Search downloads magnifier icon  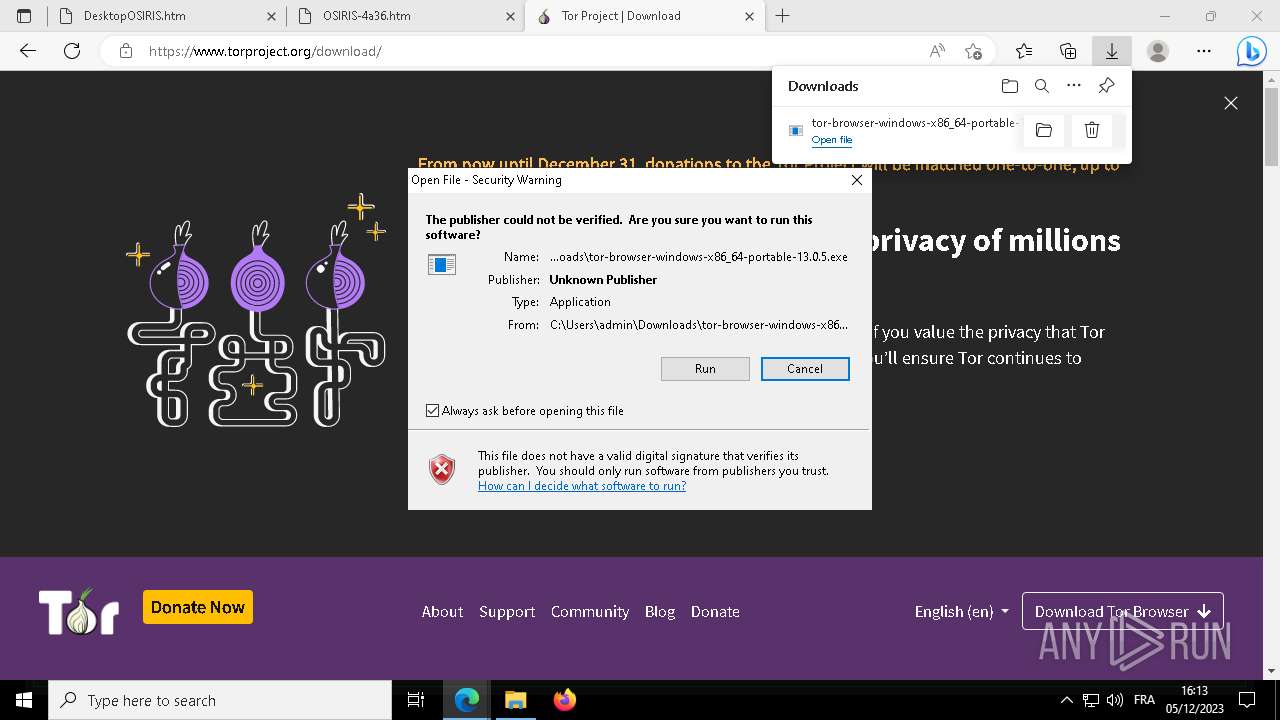pos(1042,86)
